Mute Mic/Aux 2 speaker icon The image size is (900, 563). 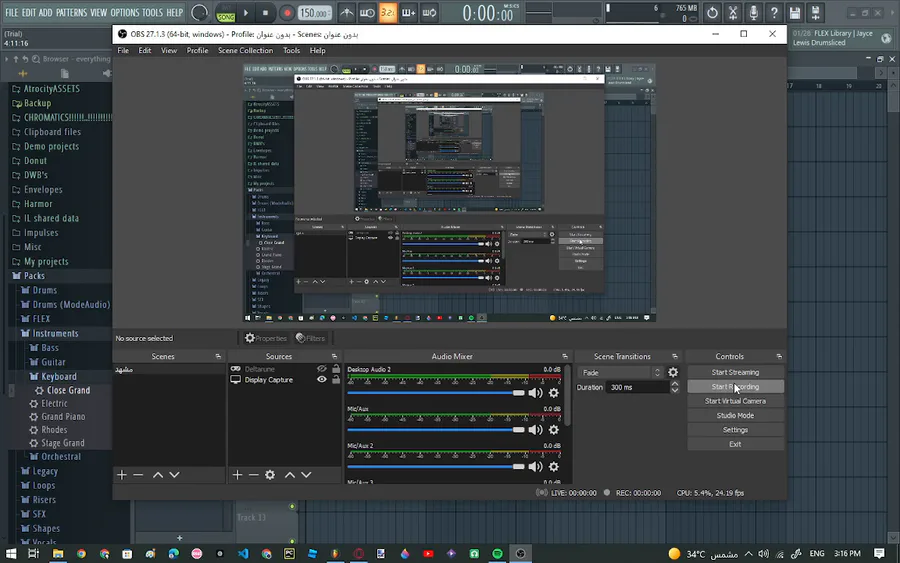535,467
